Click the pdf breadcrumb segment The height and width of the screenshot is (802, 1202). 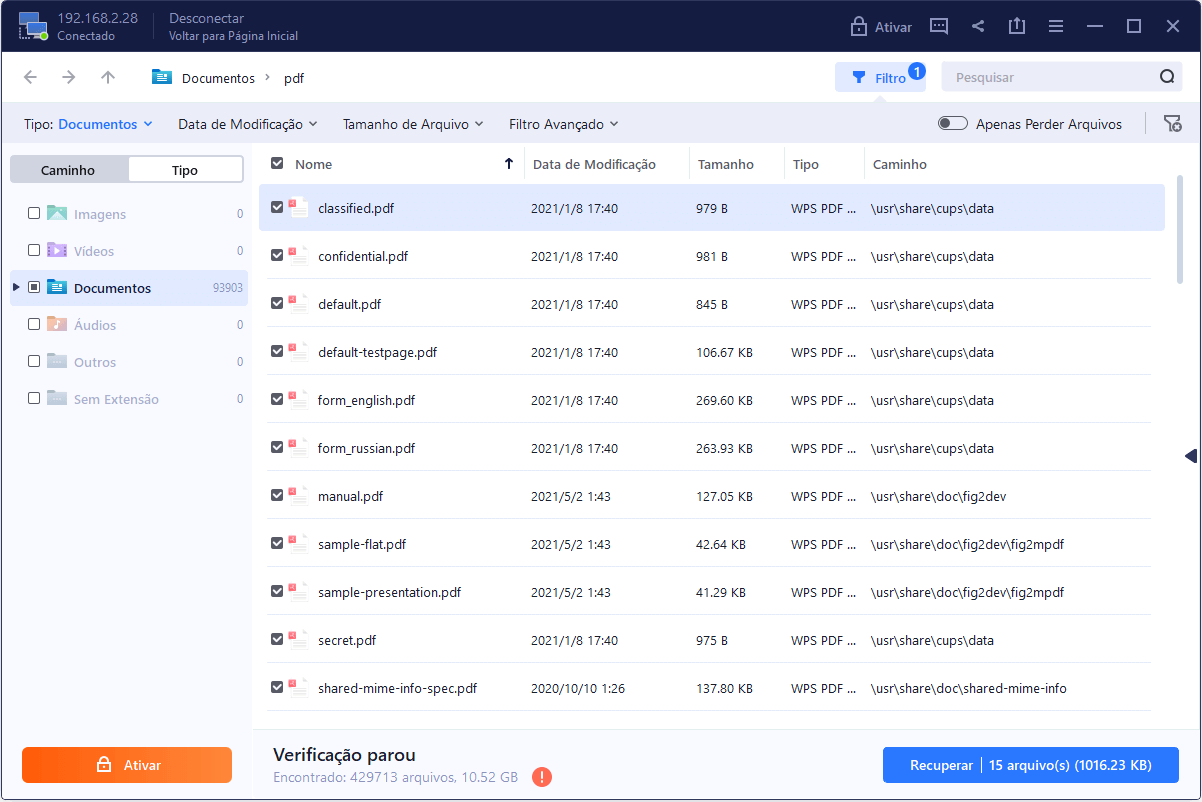click(294, 77)
